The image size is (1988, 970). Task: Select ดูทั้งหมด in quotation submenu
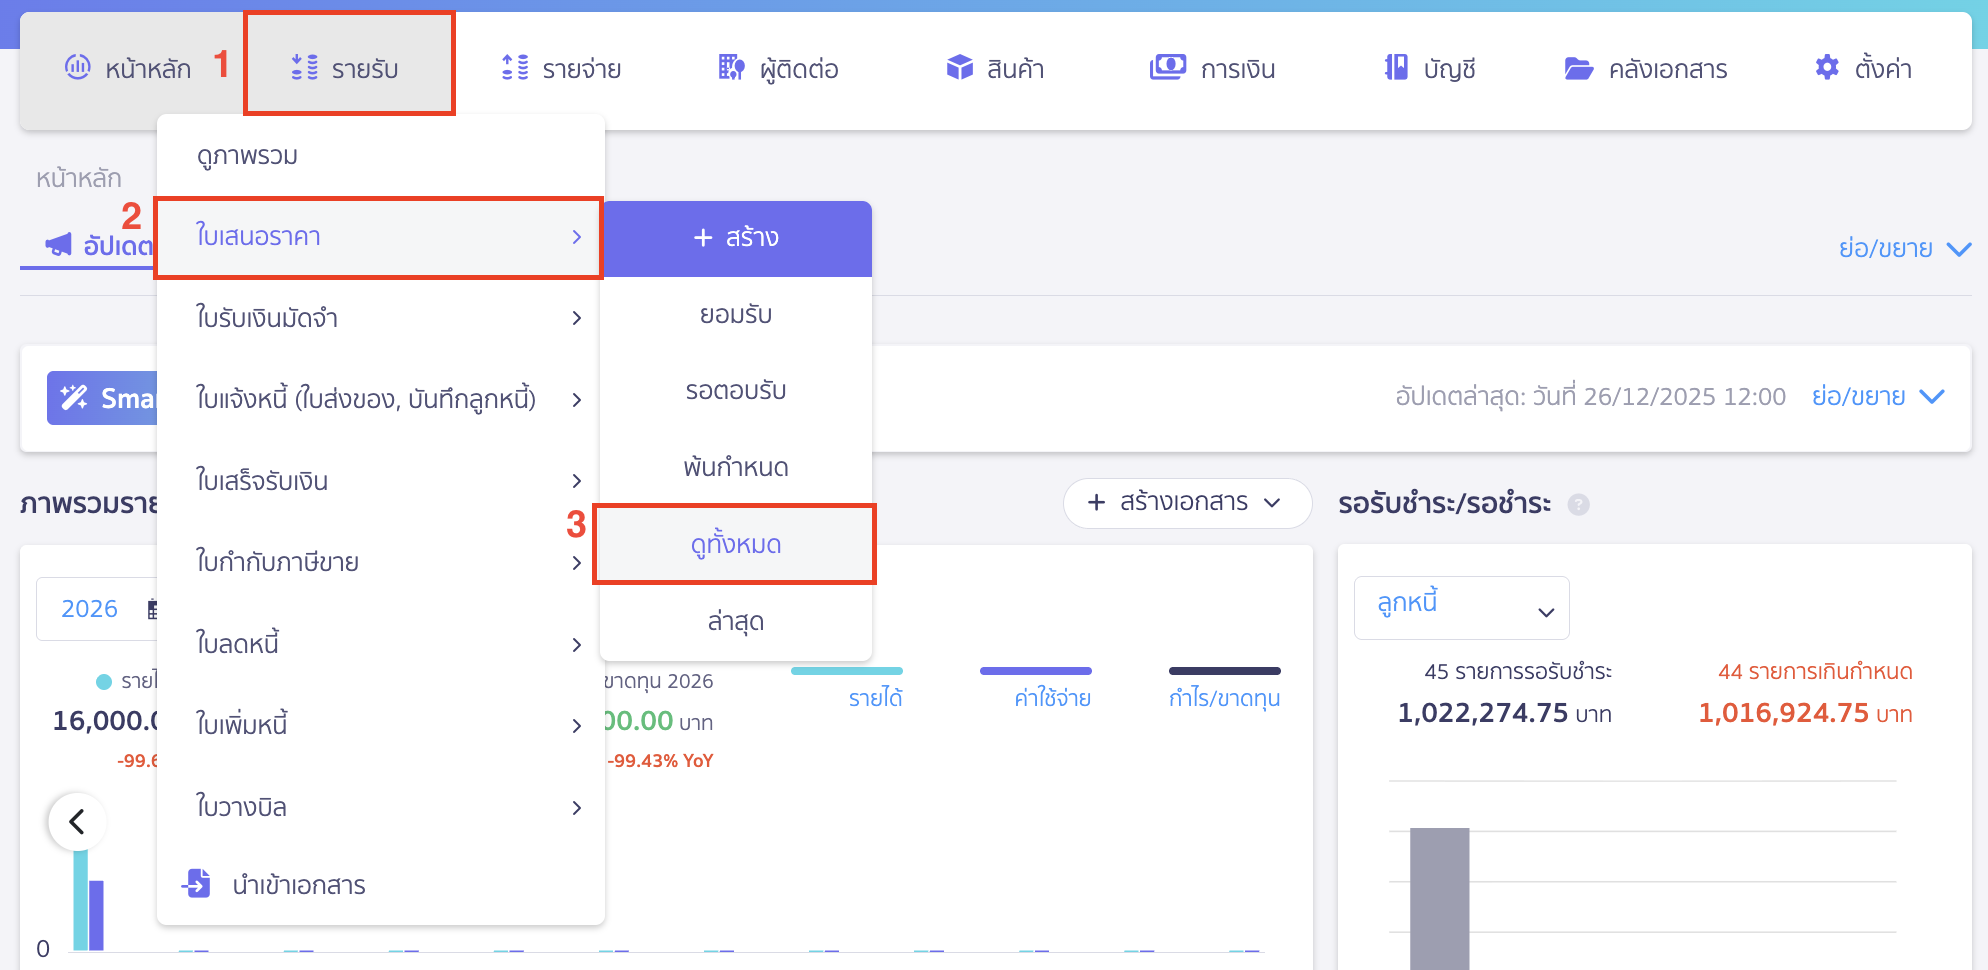click(735, 545)
